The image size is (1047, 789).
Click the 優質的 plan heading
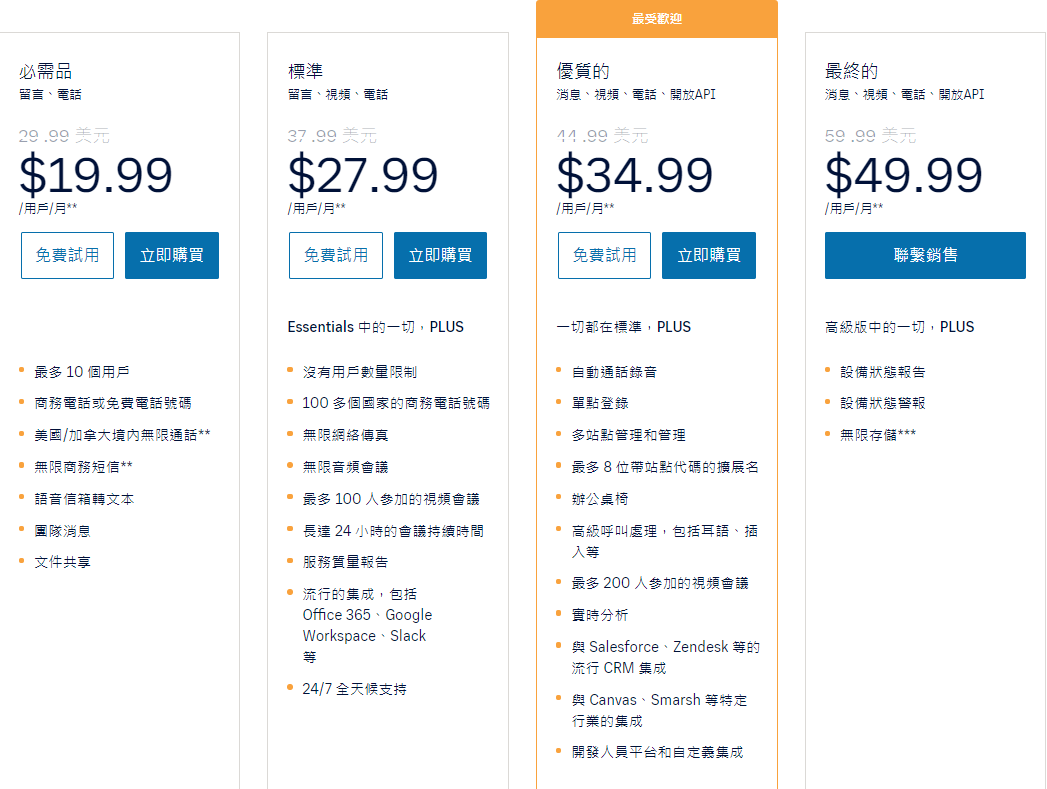coord(583,72)
